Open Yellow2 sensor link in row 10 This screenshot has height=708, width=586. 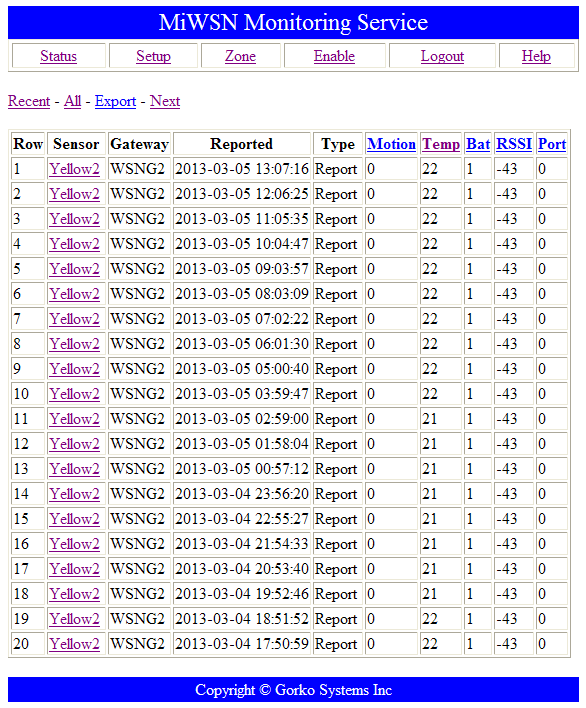coord(74,394)
